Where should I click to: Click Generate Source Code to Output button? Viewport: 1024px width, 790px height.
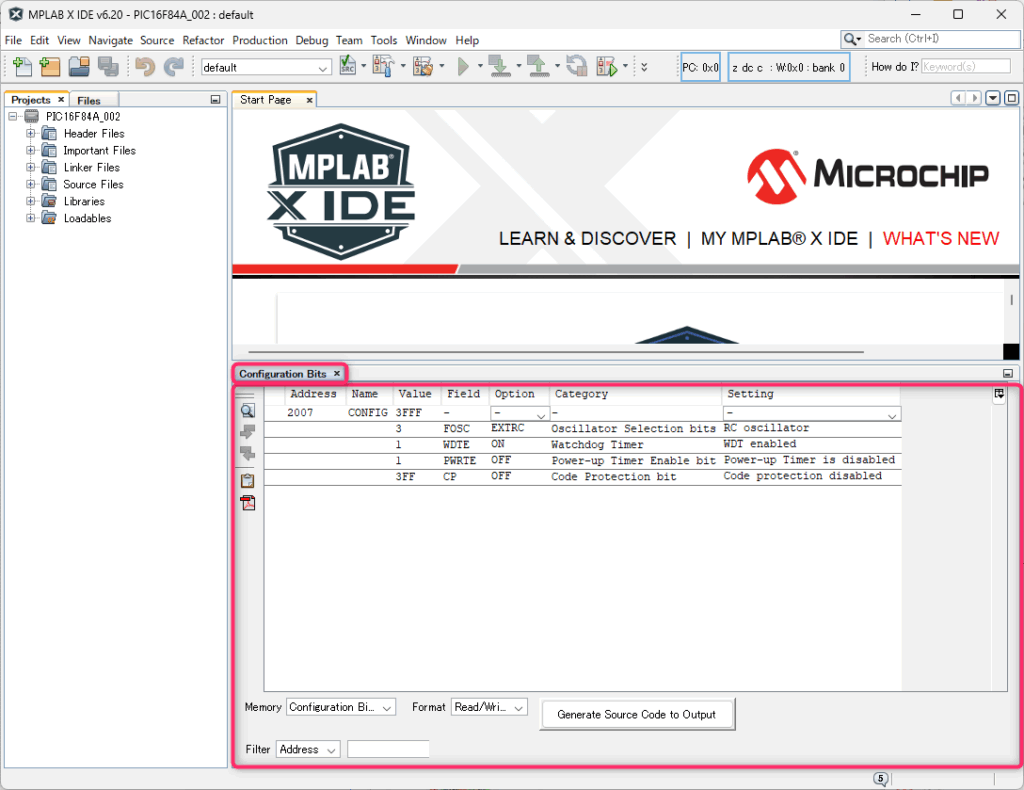(x=637, y=714)
